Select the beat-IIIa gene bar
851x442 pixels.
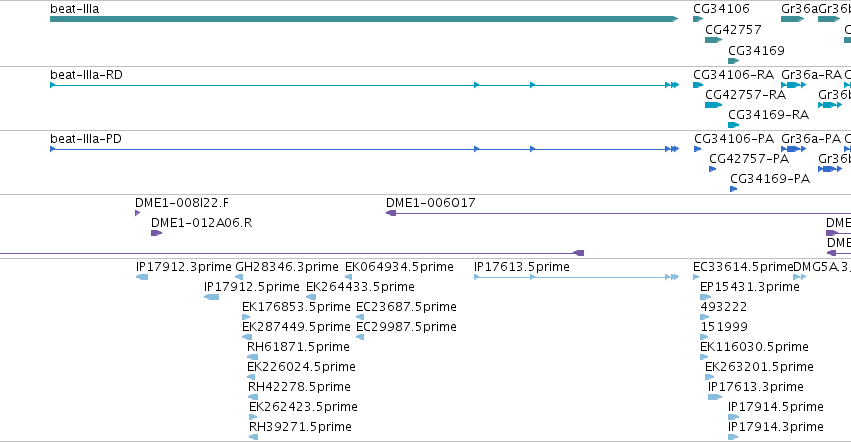point(364,19)
